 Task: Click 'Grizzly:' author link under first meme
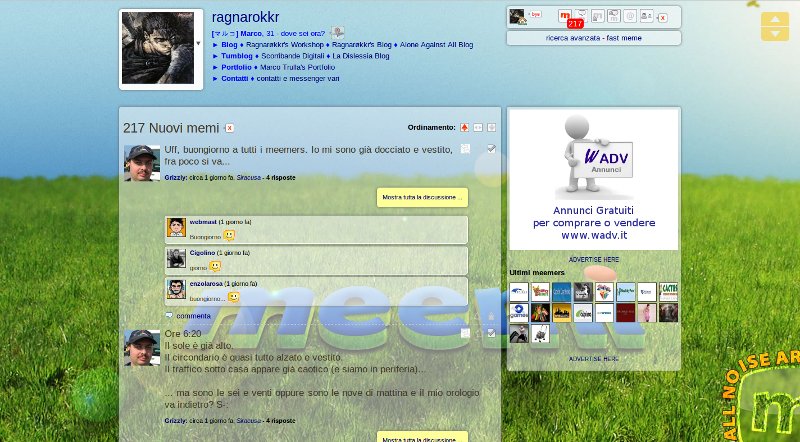[176, 178]
